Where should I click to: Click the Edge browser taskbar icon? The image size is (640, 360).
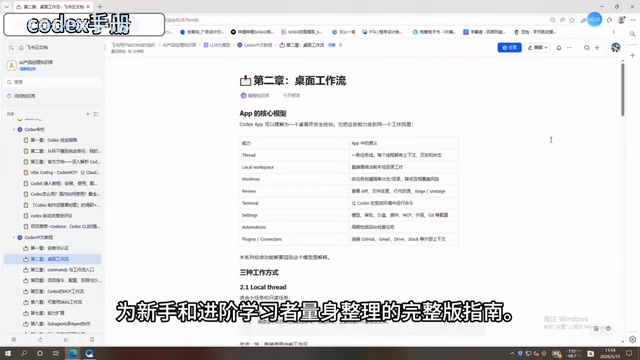tap(73, 353)
